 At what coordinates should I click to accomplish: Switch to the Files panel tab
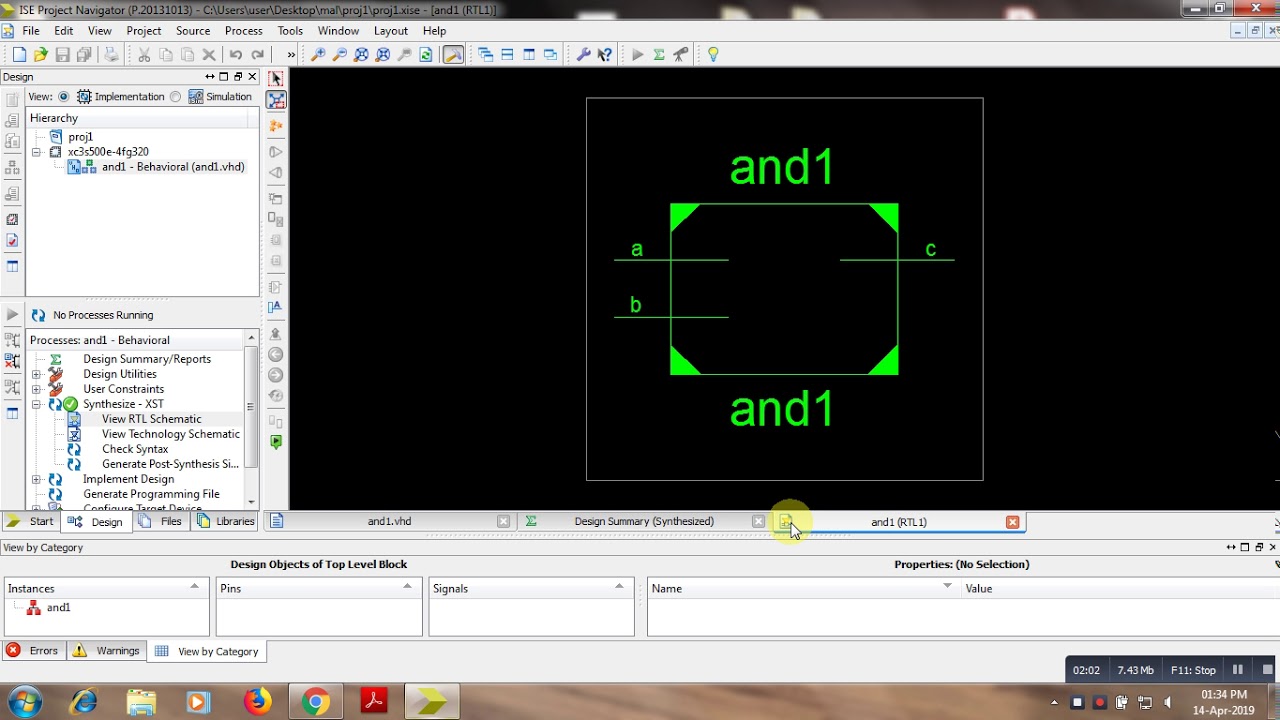pyautogui.click(x=162, y=521)
